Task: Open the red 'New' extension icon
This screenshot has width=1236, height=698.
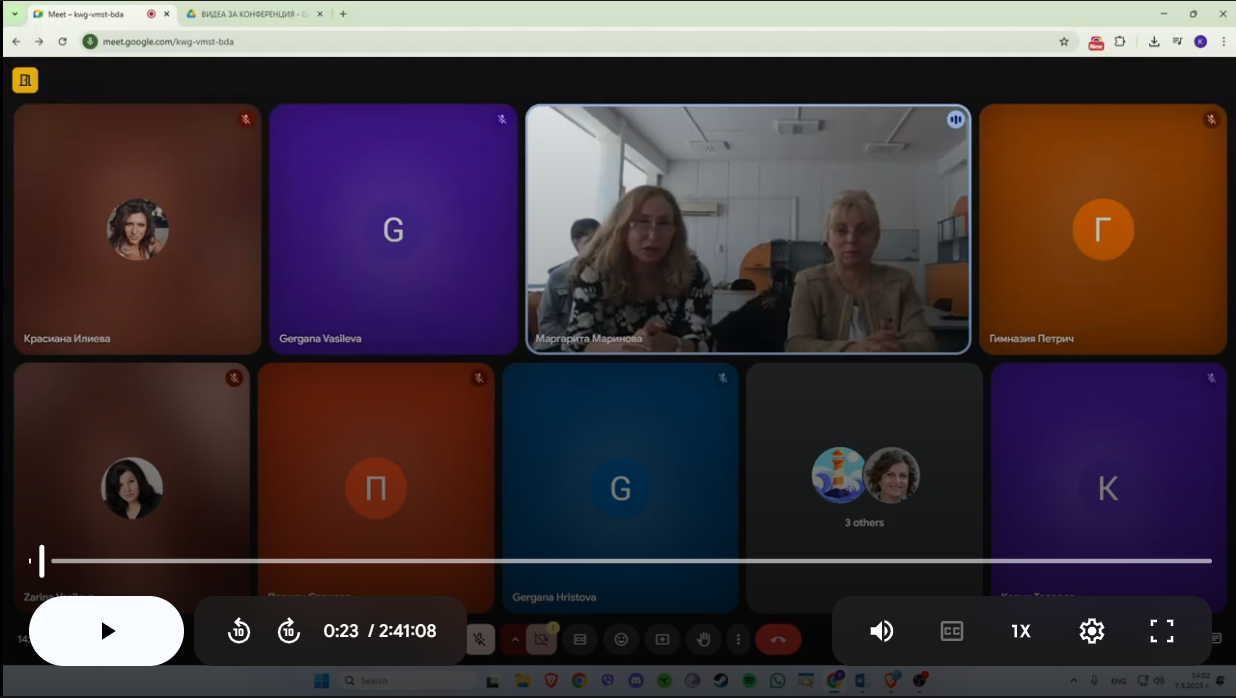Action: pos(1096,42)
